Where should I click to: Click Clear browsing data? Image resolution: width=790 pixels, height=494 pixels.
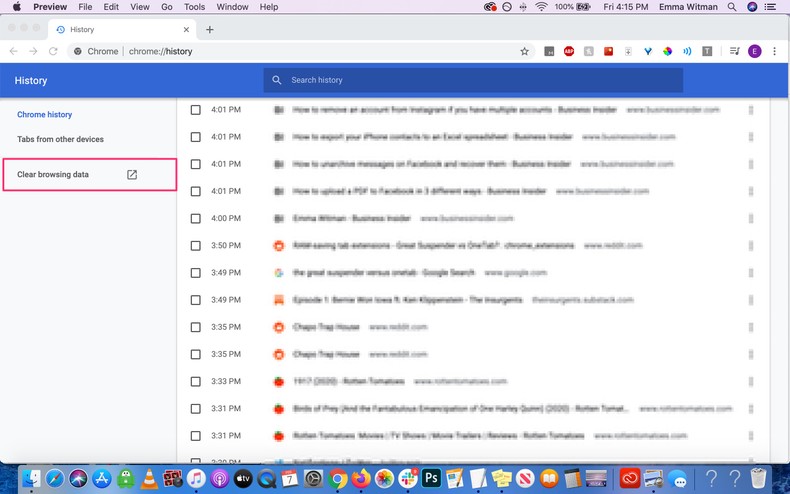54,175
